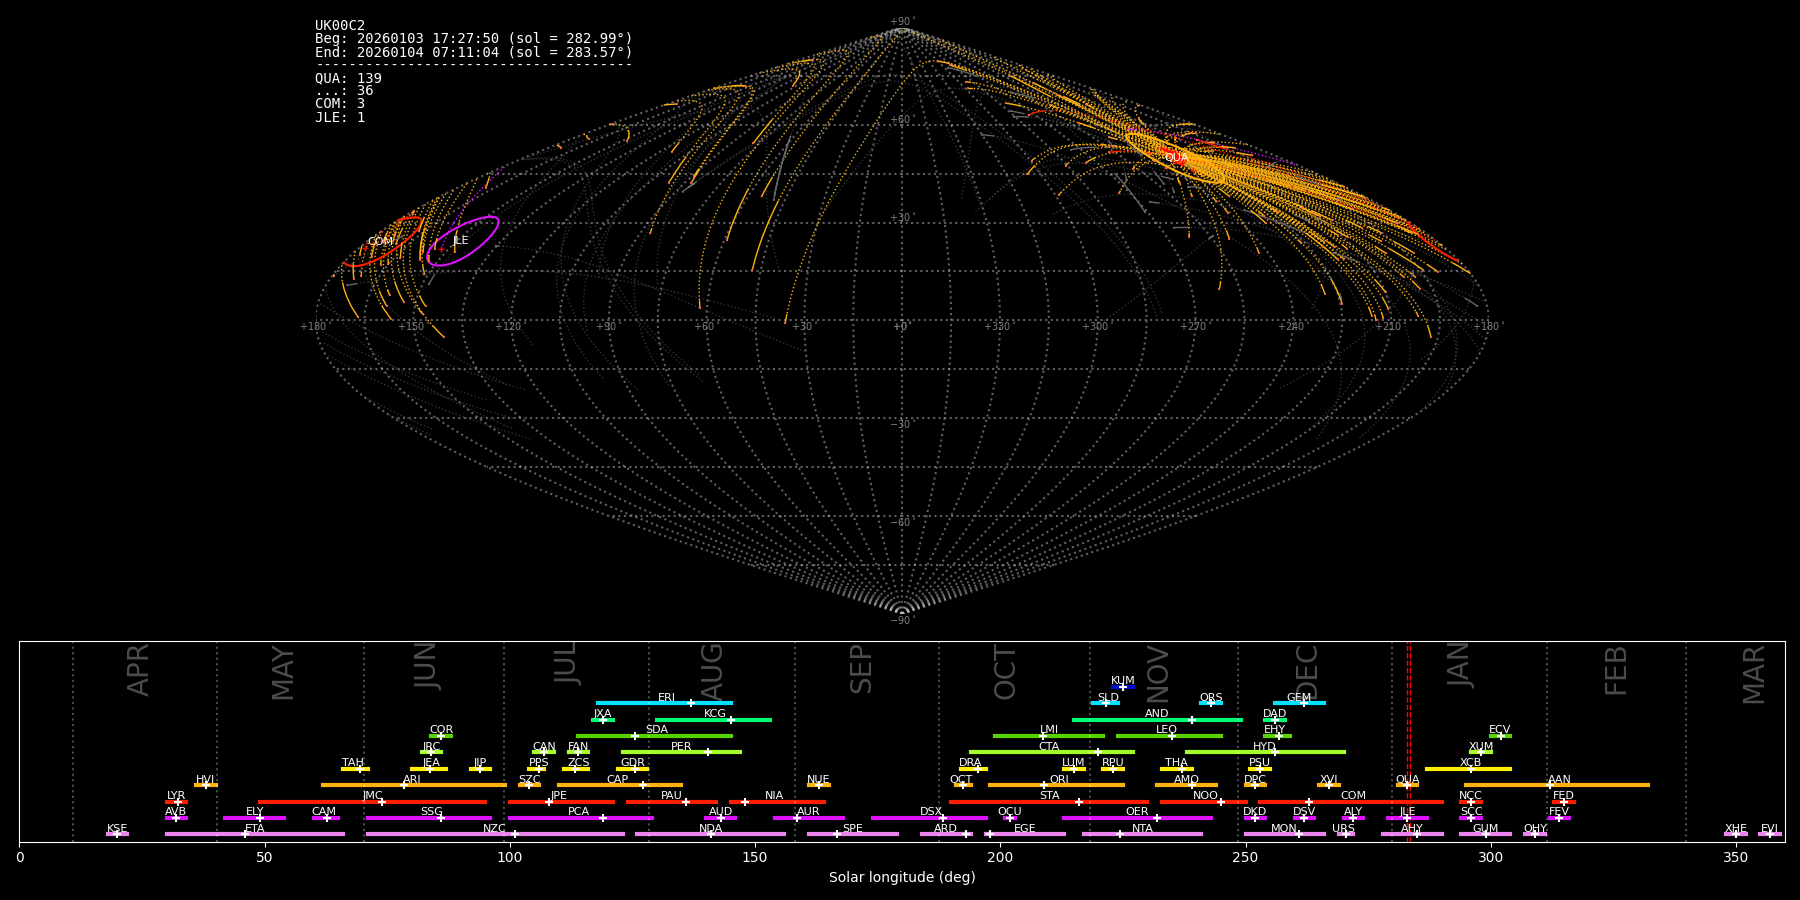1800x900 pixels.
Task: Select the GEM shower bar in timeline
Action: [x=1299, y=703]
